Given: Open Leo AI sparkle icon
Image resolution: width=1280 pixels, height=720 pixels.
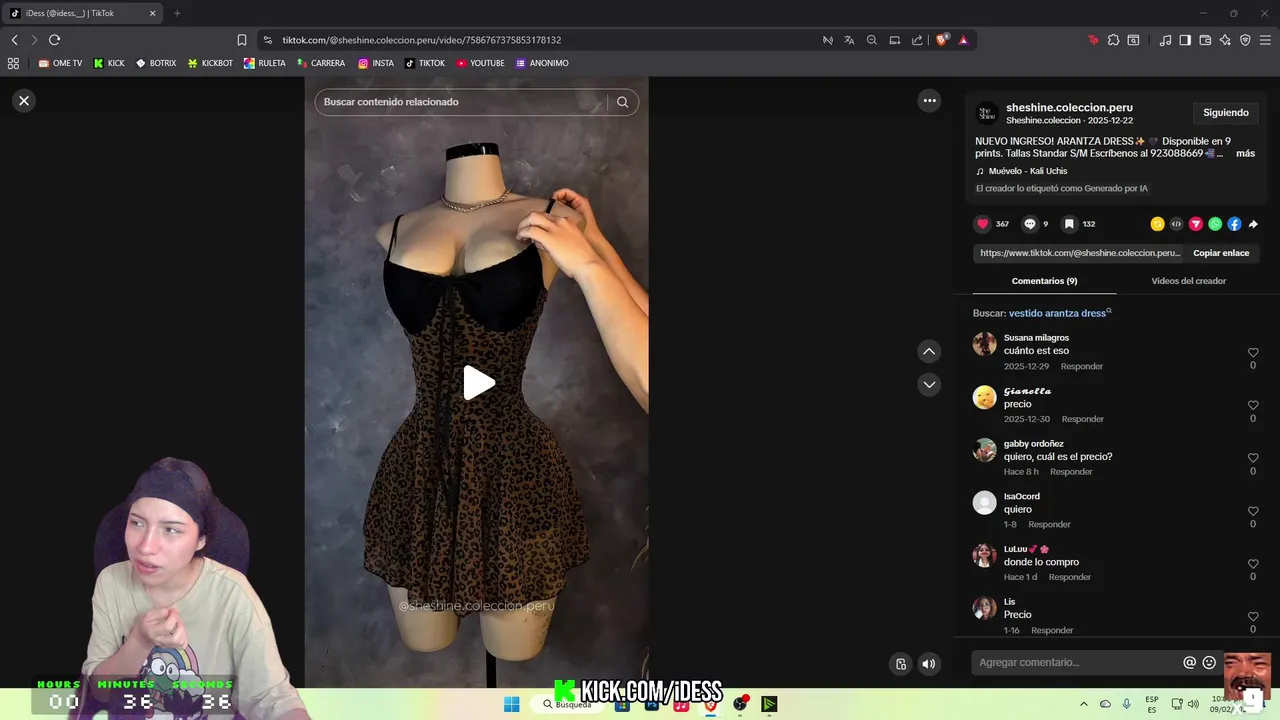Looking at the screenshot, I should (1225, 40).
